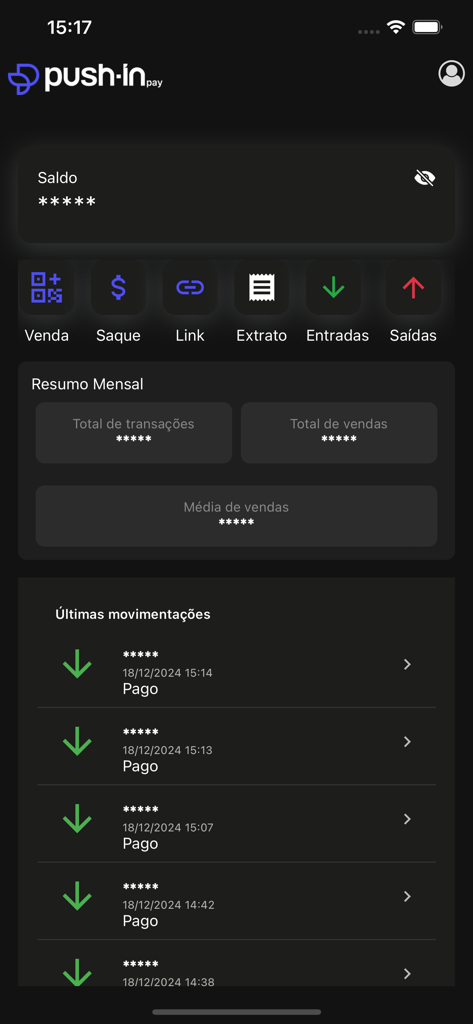The image size is (473, 1024).
Task: Expand the 15:07 transaction chevron
Action: click(x=407, y=819)
